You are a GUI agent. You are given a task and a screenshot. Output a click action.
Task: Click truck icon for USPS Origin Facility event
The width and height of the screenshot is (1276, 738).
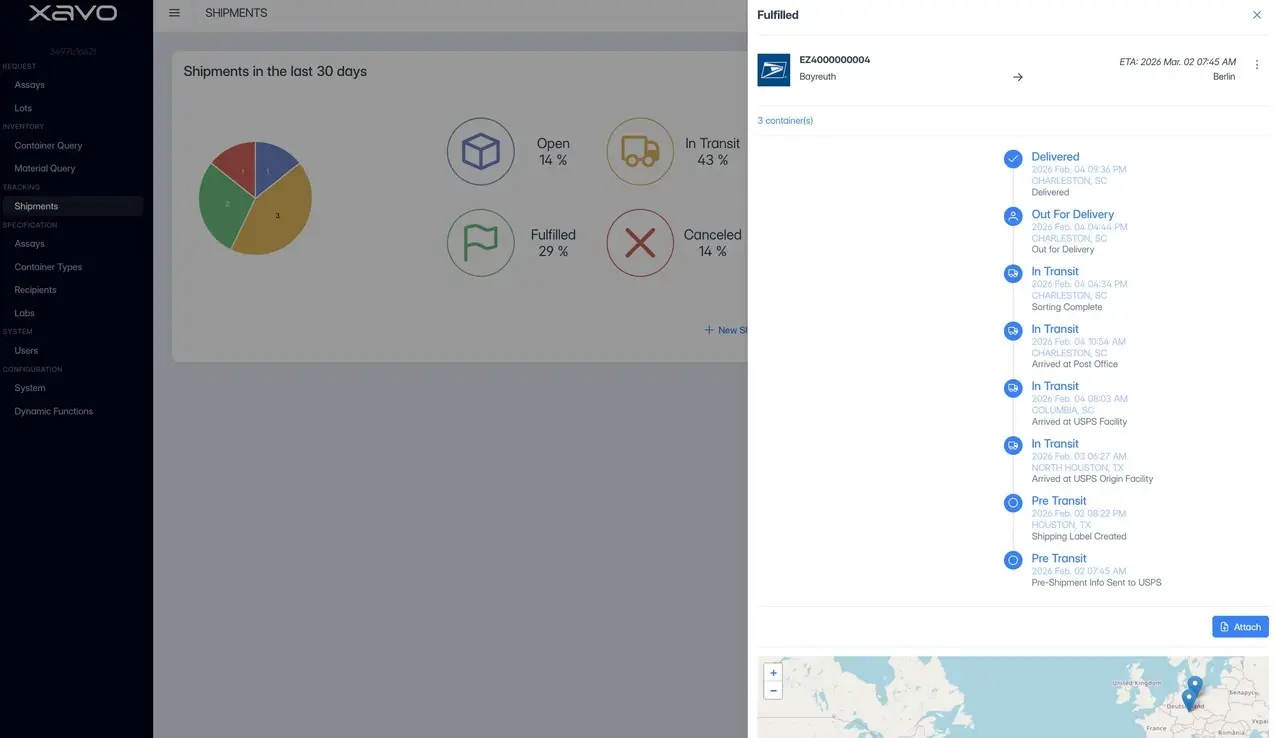(x=1013, y=445)
